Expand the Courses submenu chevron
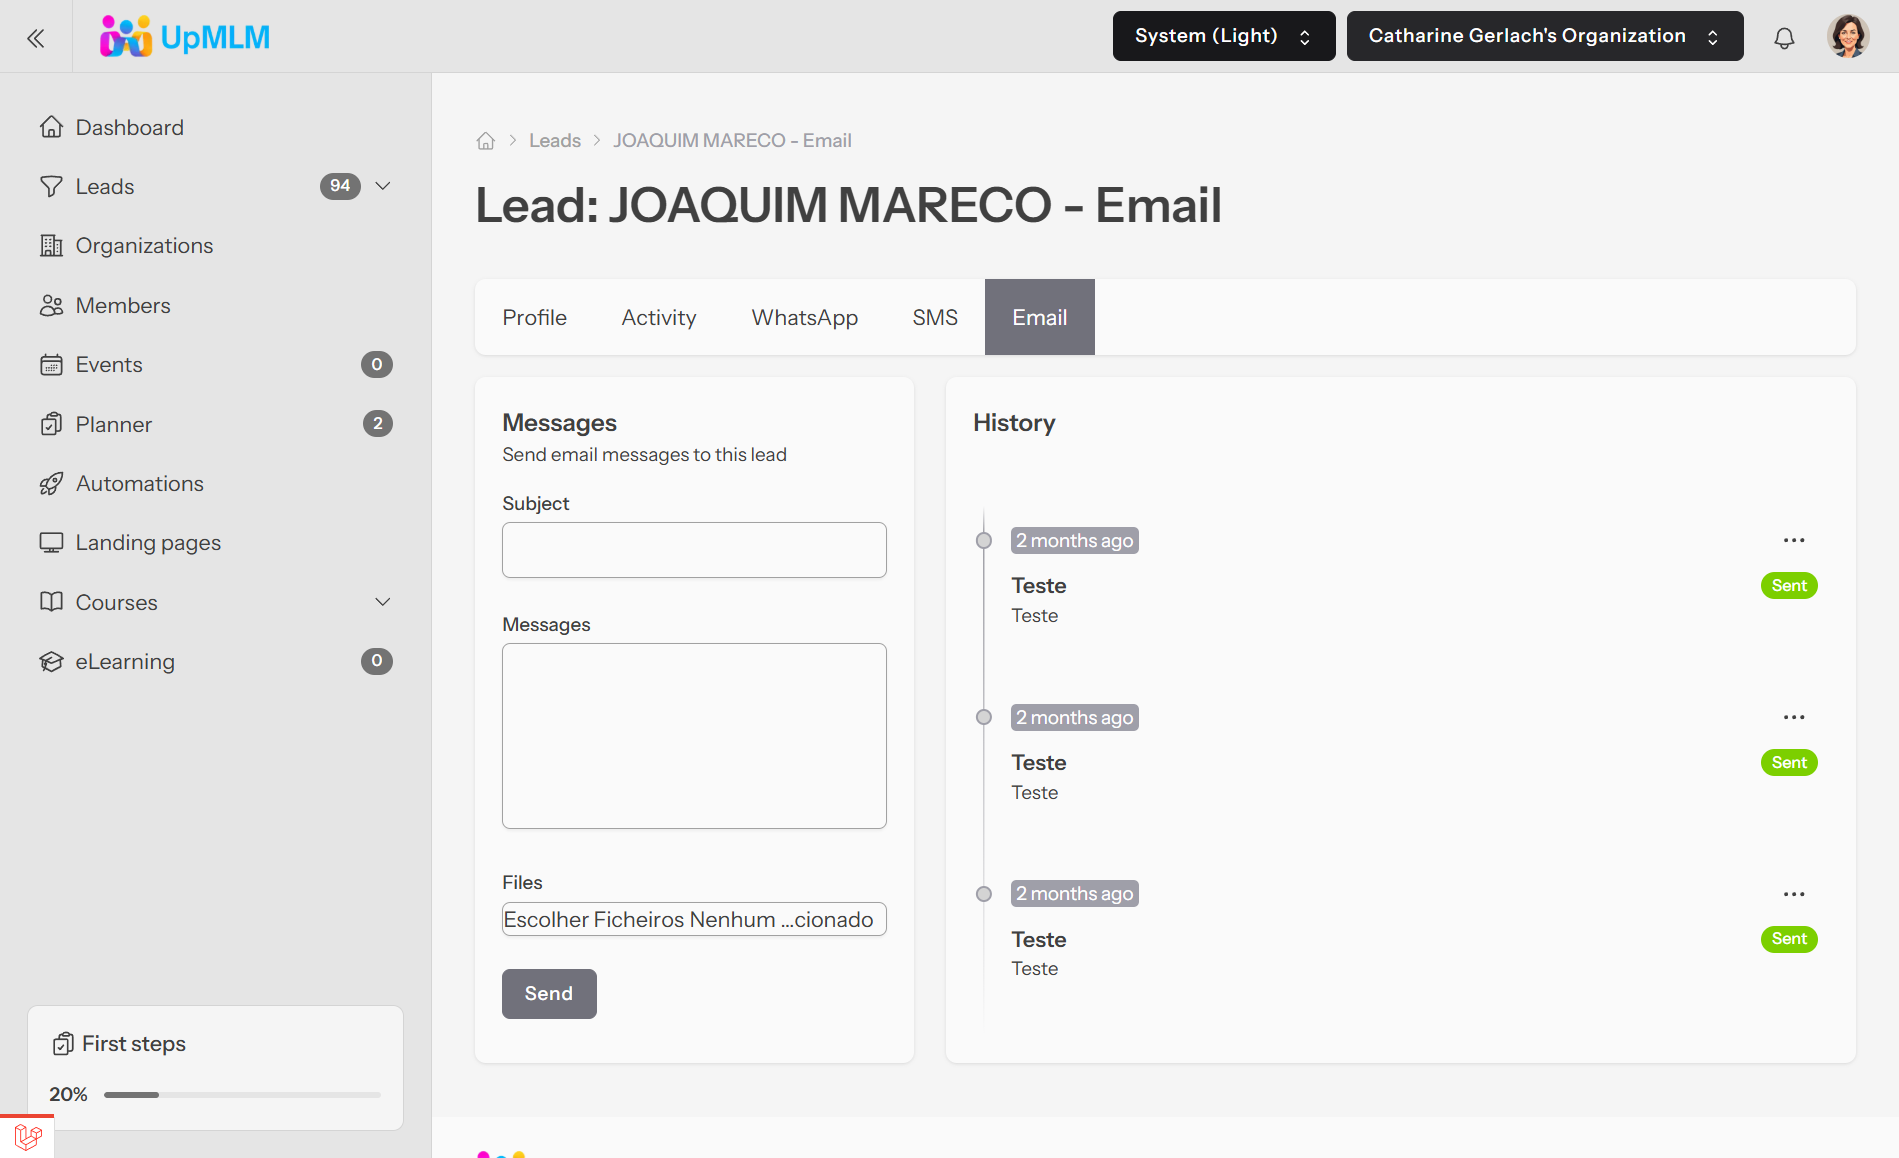 click(383, 602)
